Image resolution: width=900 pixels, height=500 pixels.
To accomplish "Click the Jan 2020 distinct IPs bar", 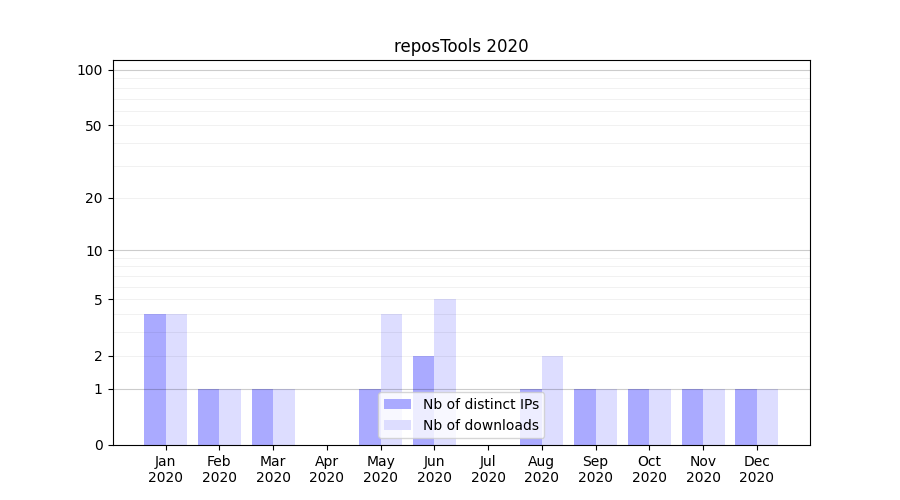I will 155,380.
